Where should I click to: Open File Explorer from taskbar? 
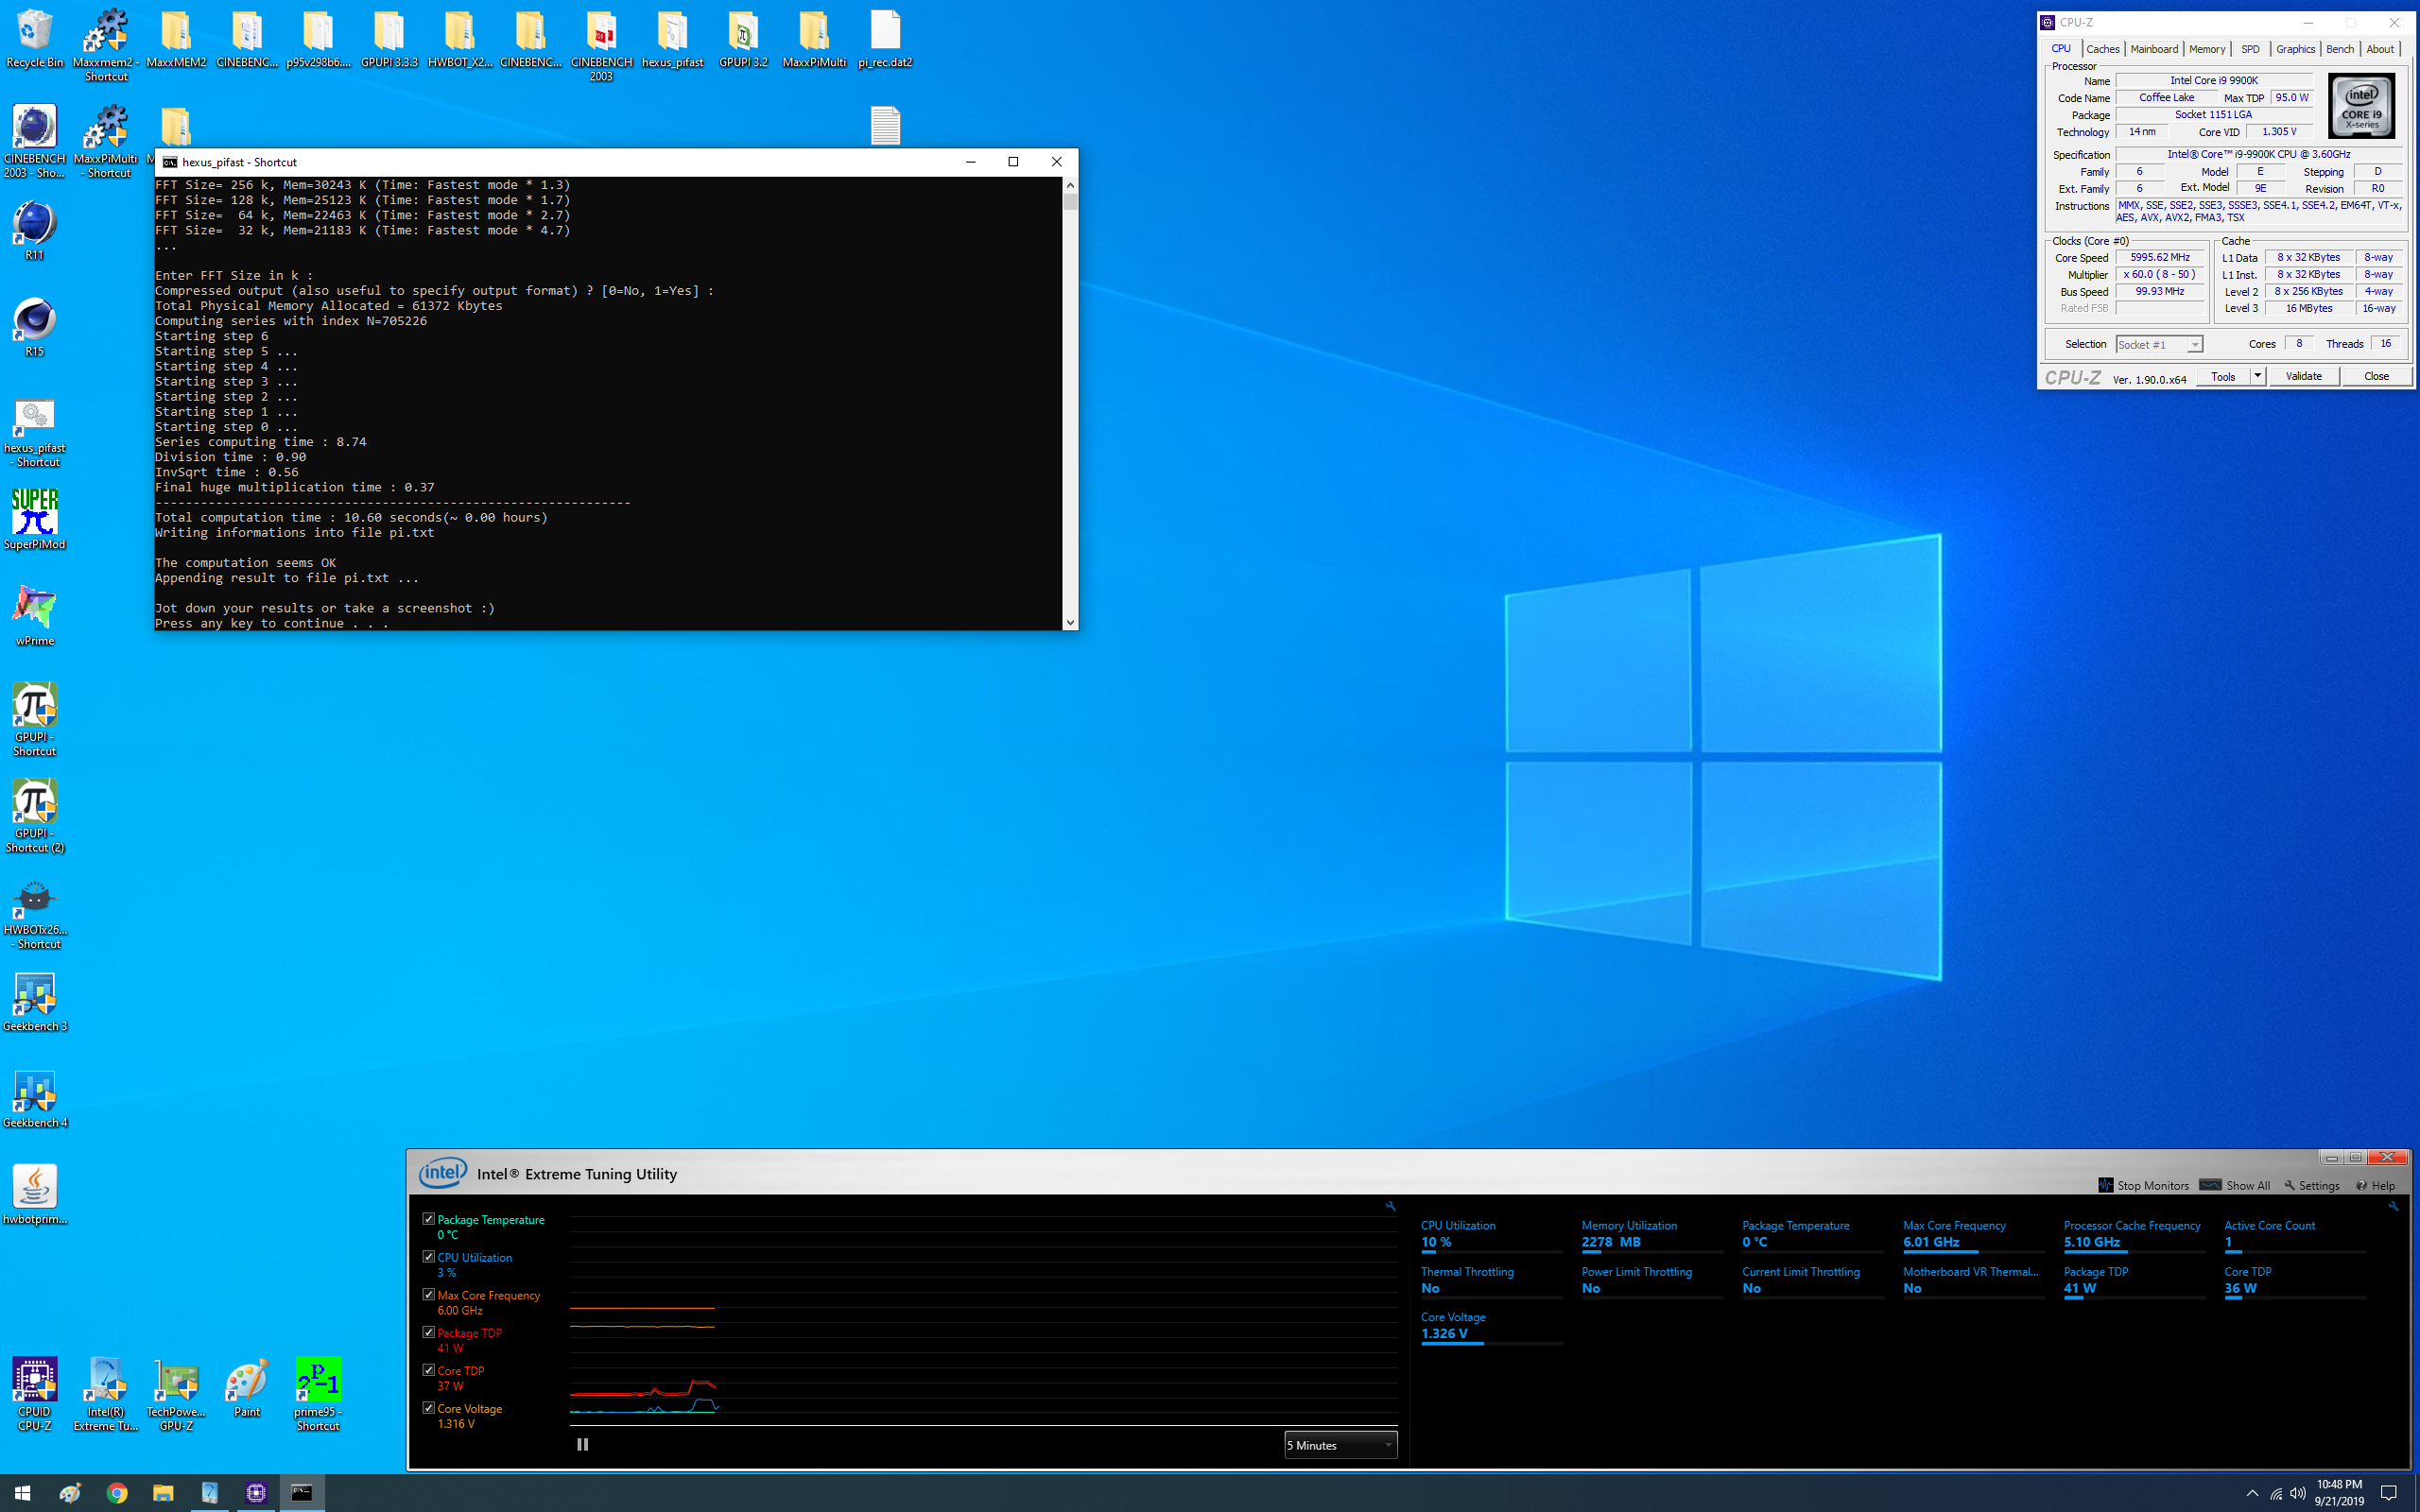[x=163, y=1493]
